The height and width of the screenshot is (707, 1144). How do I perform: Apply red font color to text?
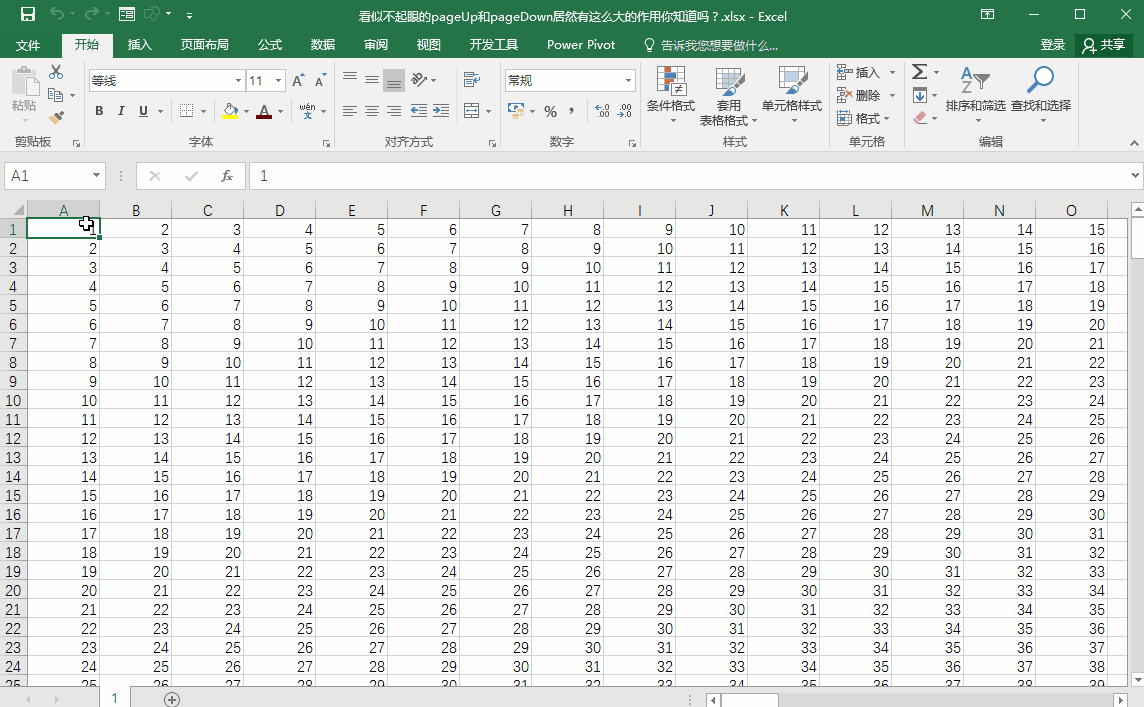[264, 111]
